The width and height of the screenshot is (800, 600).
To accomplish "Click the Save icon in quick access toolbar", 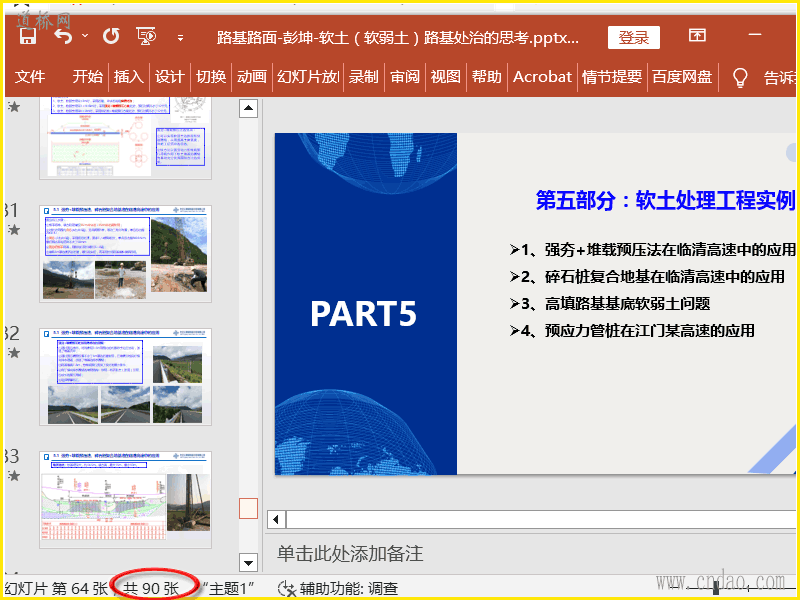I will pos(28,37).
